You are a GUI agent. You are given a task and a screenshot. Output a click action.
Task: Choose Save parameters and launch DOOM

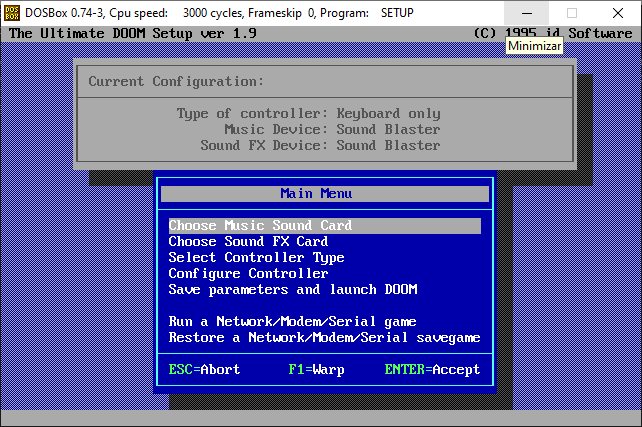click(293, 290)
